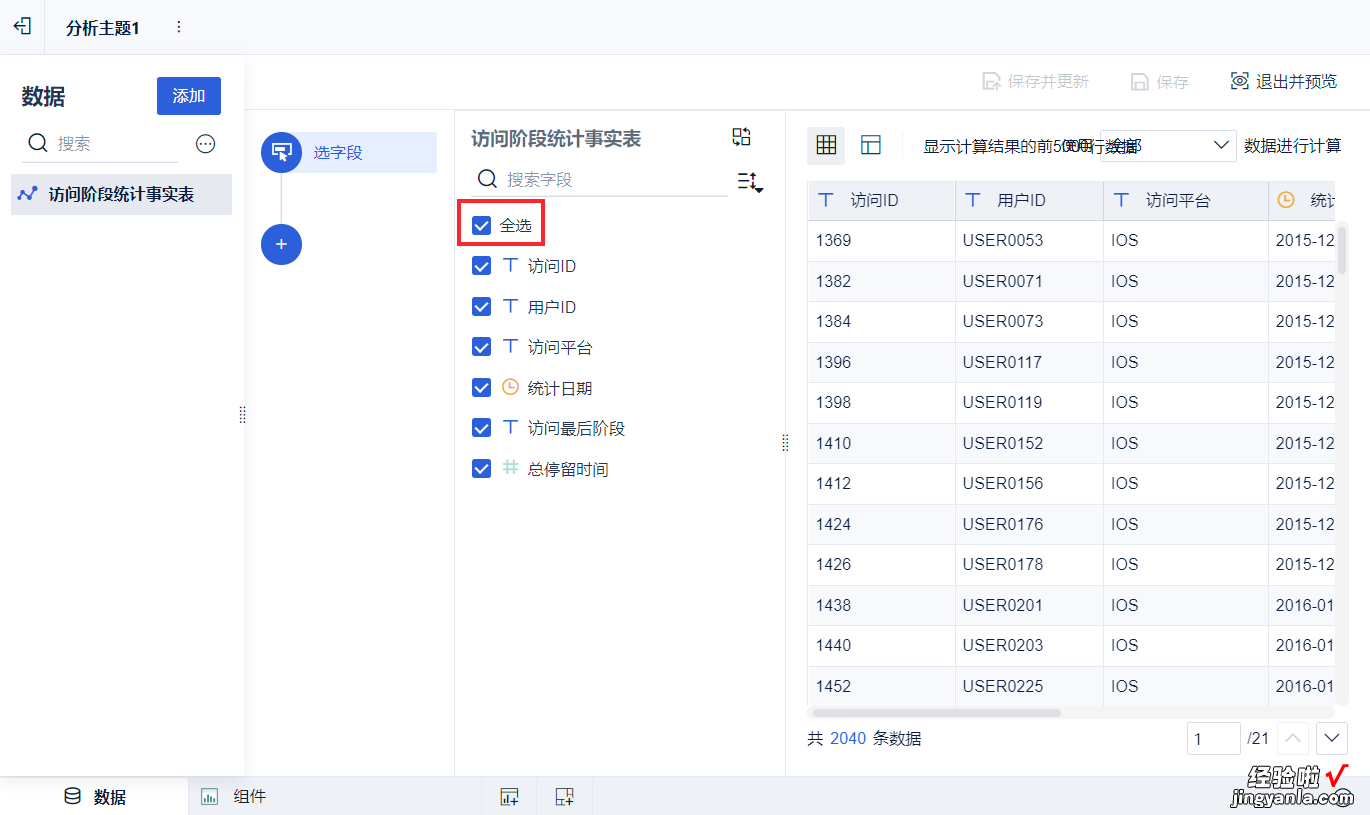The height and width of the screenshot is (815, 1370).
Task: Add a step with the plus button
Action: coord(281,244)
